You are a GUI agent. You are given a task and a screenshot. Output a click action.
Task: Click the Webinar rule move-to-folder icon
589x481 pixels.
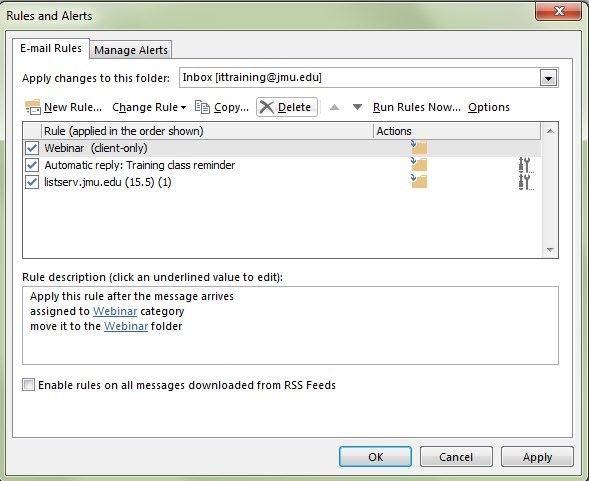click(419, 147)
